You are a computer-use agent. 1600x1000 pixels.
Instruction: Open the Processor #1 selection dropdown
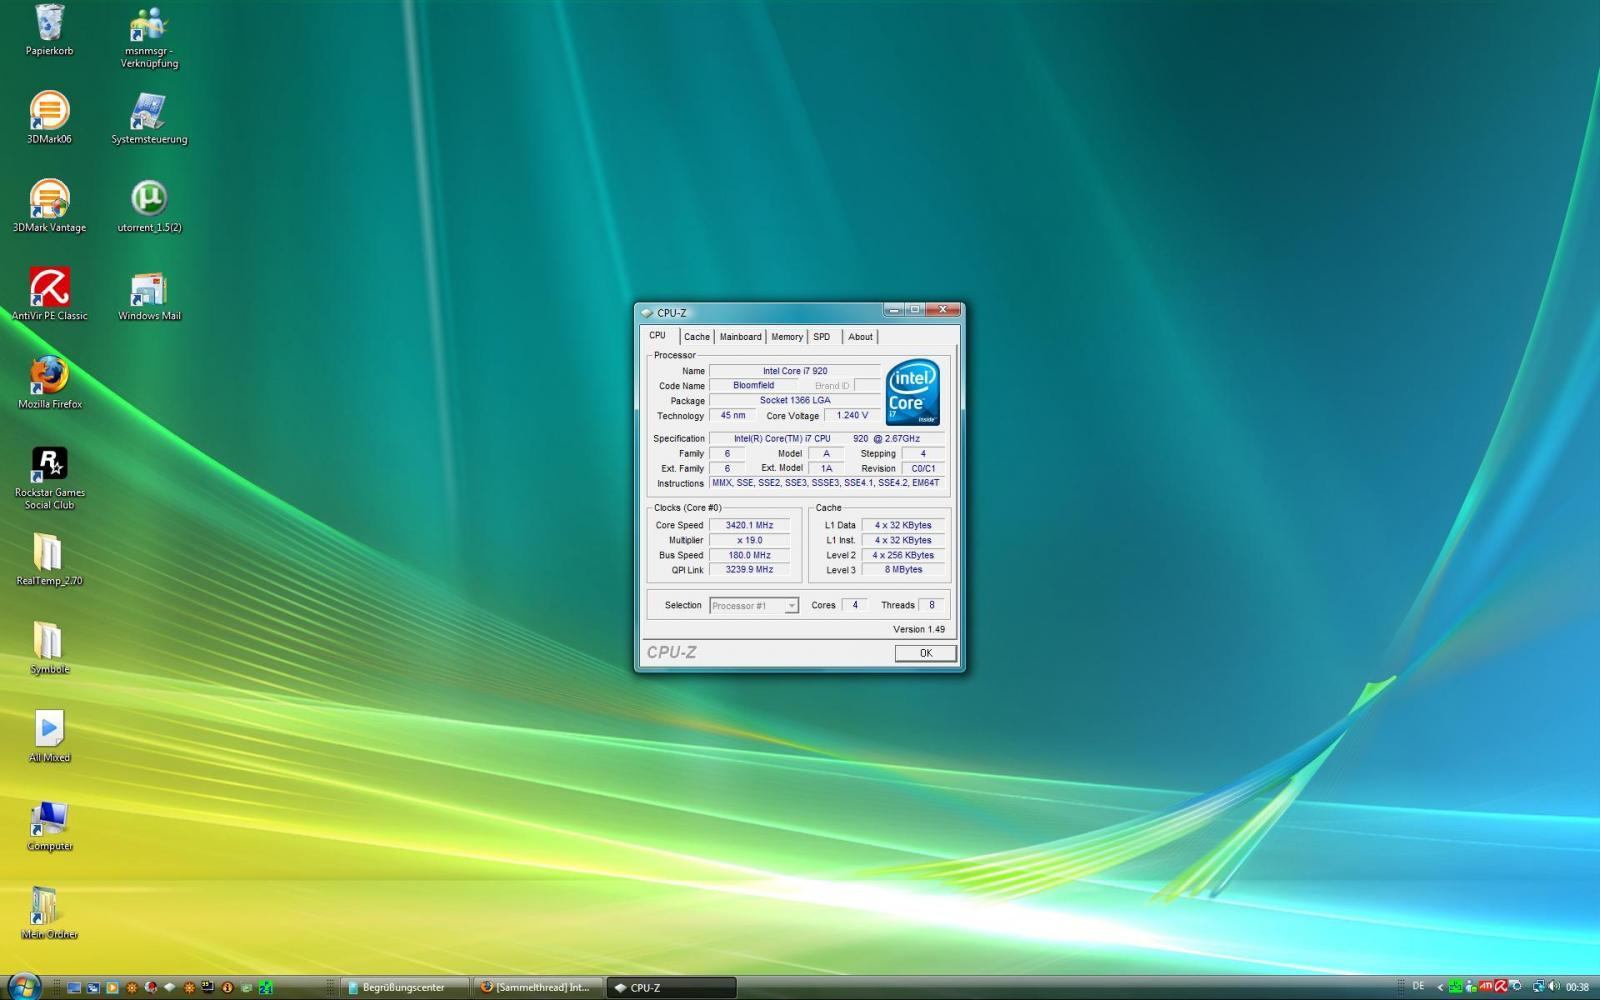coord(754,605)
